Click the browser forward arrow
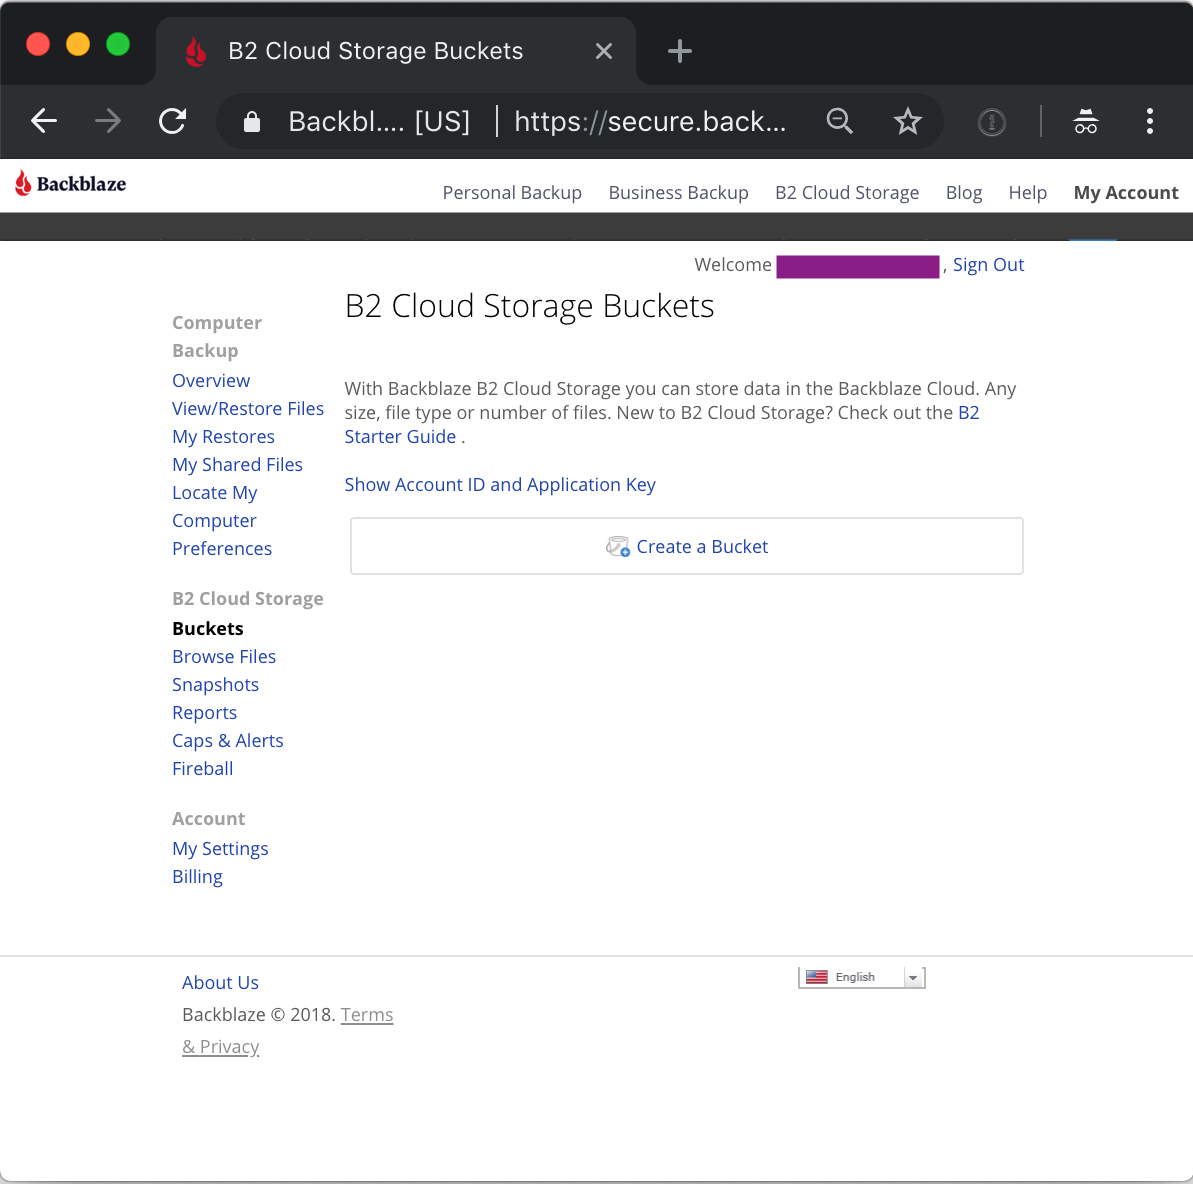The height and width of the screenshot is (1184, 1193). click(108, 121)
